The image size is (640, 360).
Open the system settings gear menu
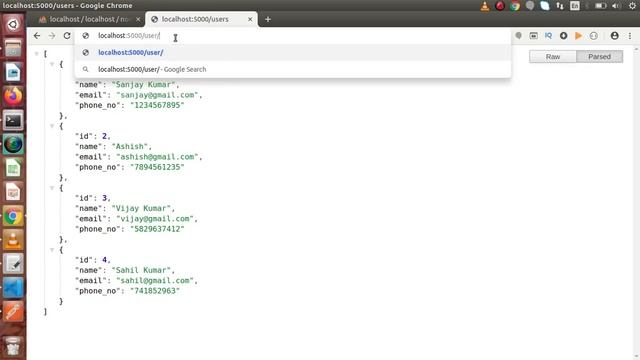click(x=633, y=6)
